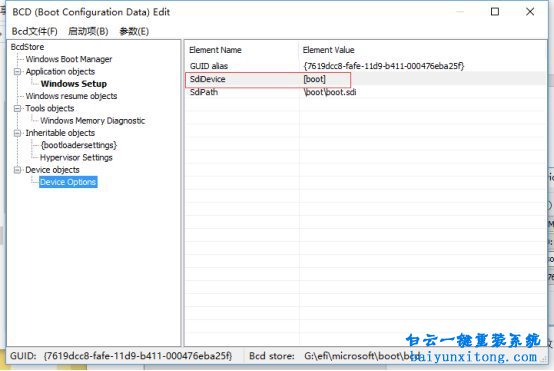This screenshot has height=371, width=554.
Task: Select Windows resume objects item
Action: [71, 96]
